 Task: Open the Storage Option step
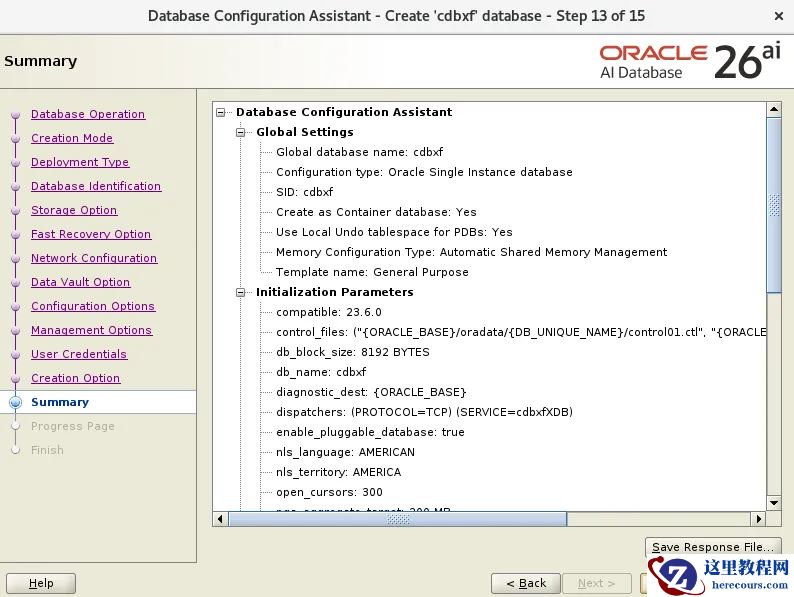[x=74, y=210]
